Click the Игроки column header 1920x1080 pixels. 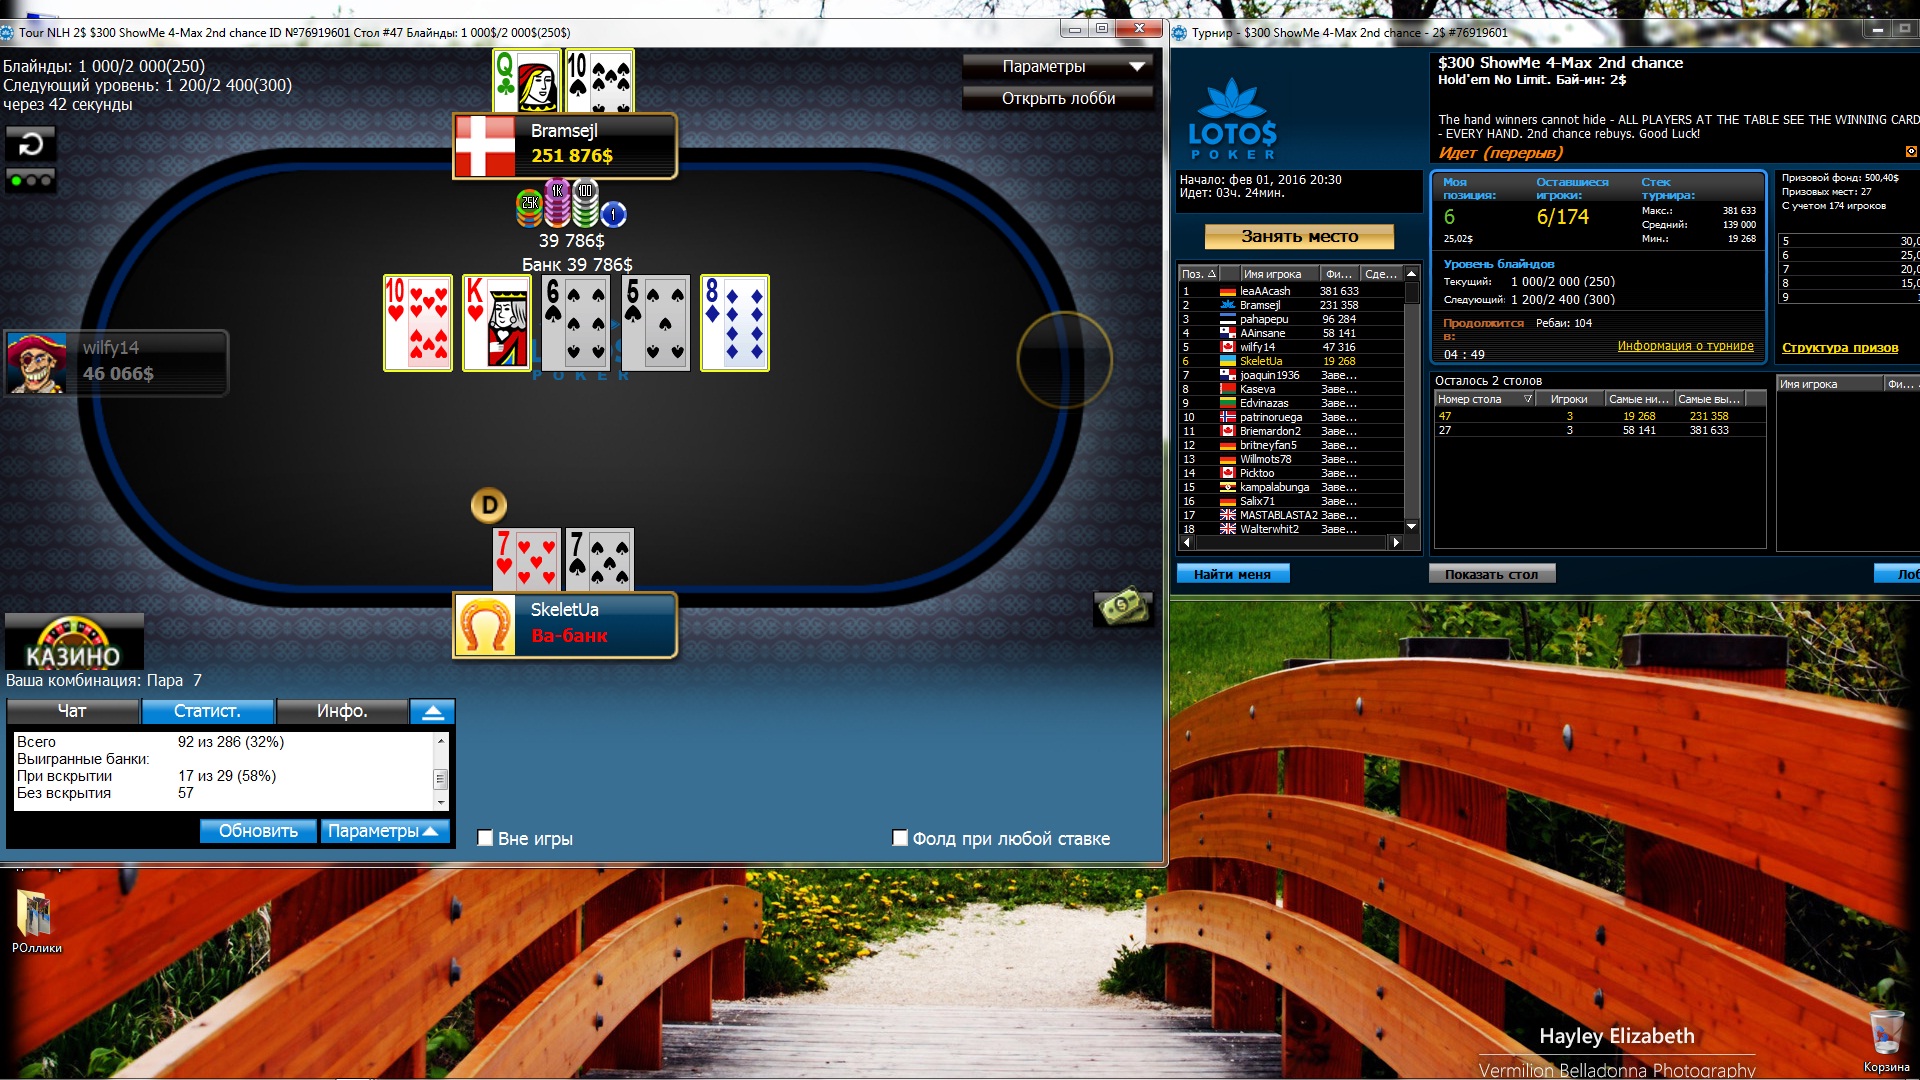coord(1569,399)
